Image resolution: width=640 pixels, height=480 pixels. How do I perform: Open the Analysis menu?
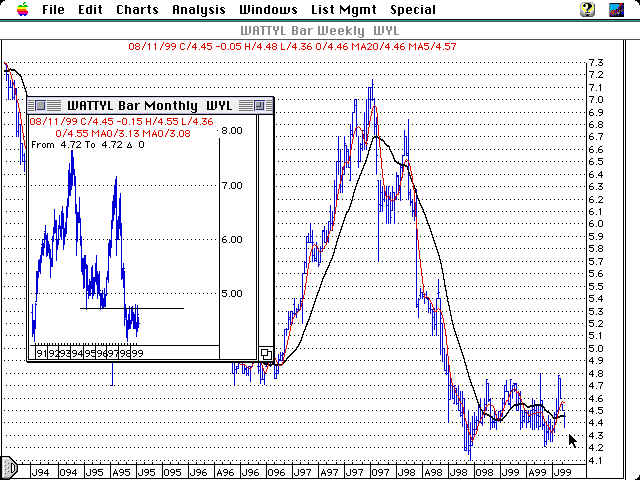[199, 9]
